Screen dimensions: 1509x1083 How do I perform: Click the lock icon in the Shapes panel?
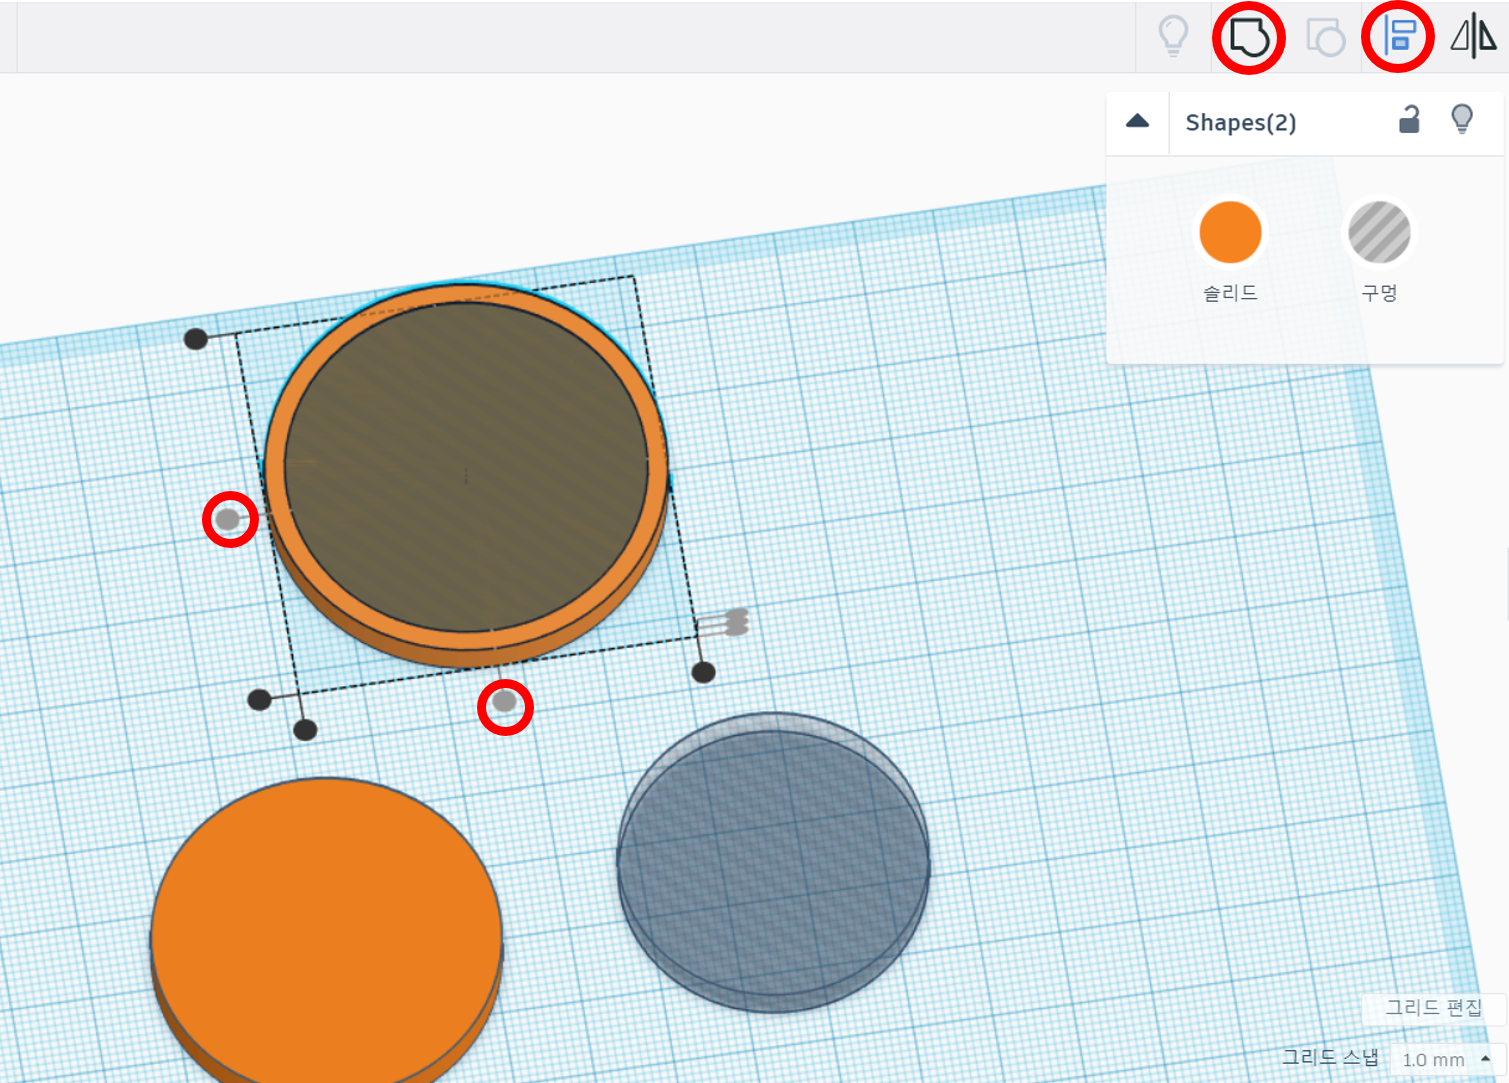[x=1410, y=120]
